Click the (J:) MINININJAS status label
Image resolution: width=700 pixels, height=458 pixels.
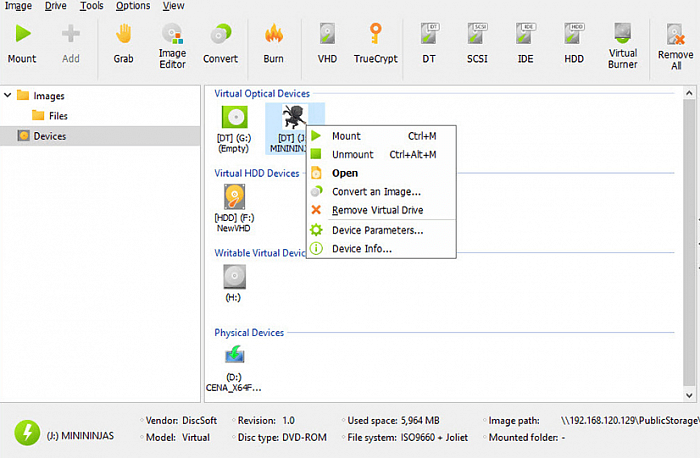pyautogui.click(x=80, y=436)
